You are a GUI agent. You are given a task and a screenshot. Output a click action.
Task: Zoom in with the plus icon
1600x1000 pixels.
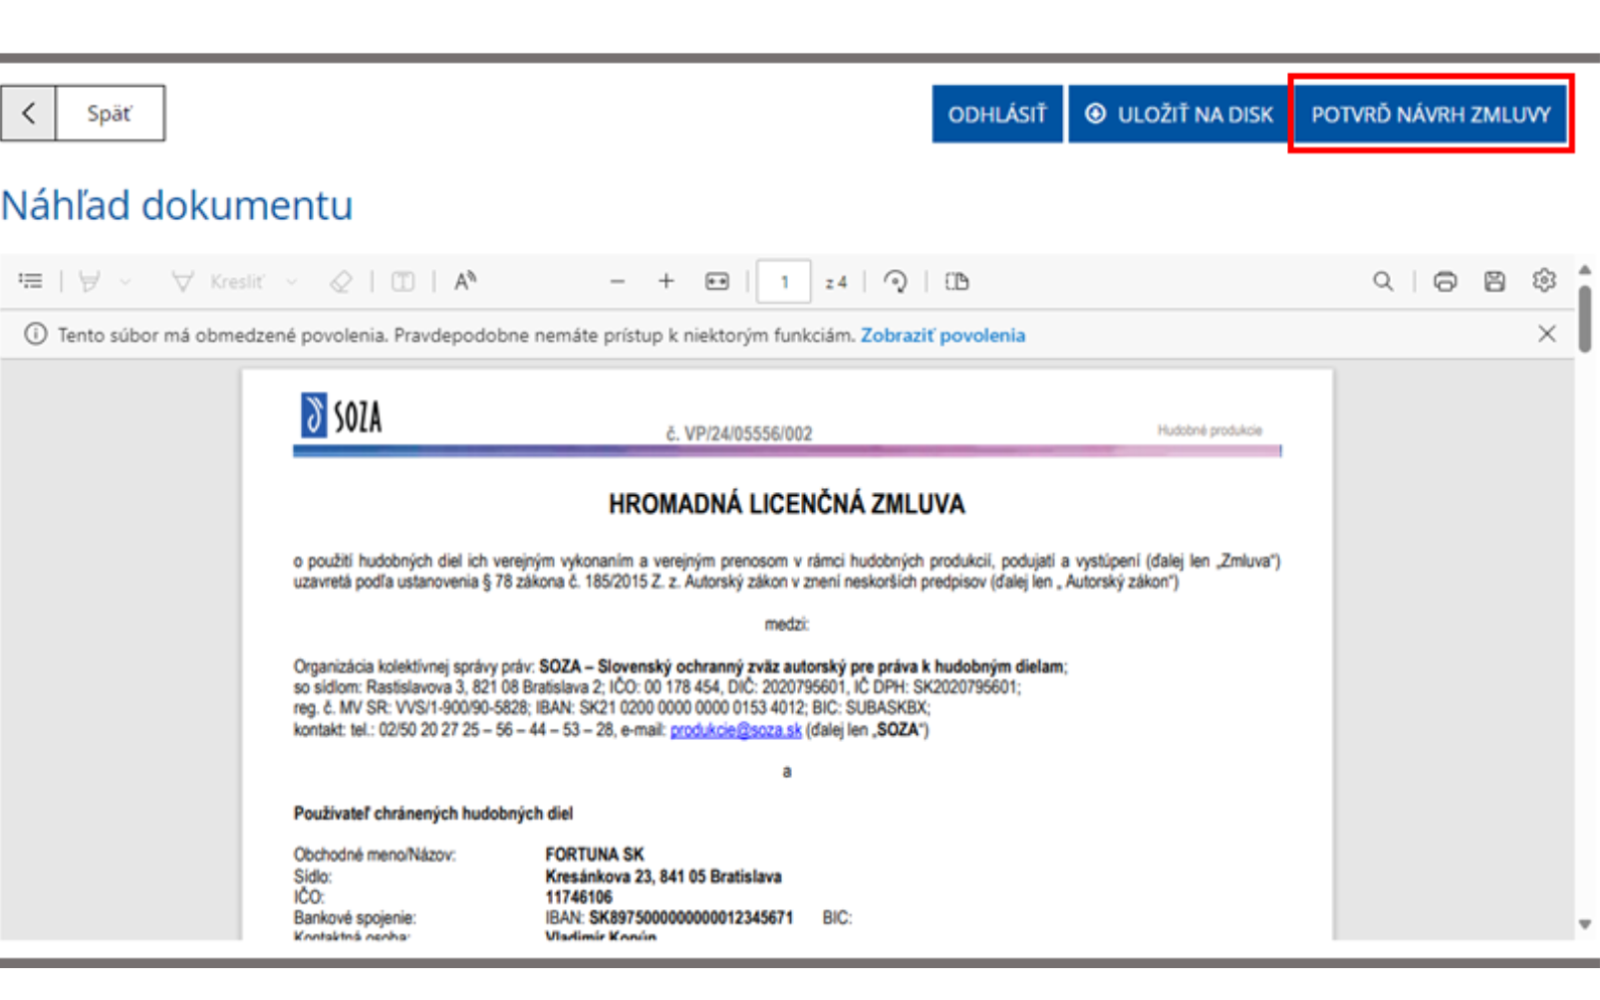(666, 282)
